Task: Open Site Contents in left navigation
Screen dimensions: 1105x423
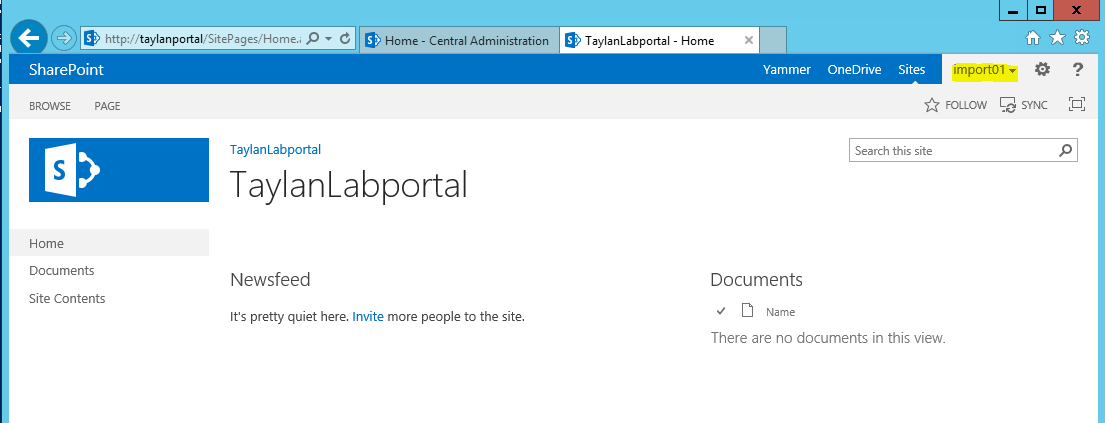Action: [67, 298]
